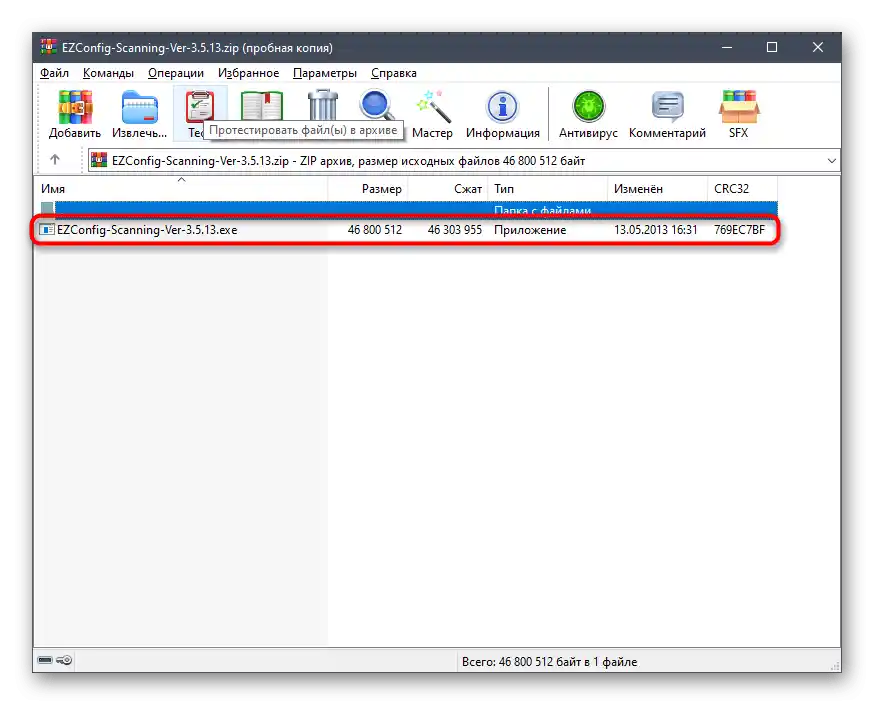Select the parent folder row icon
The height and width of the screenshot is (705, 874).
[47, 208]
